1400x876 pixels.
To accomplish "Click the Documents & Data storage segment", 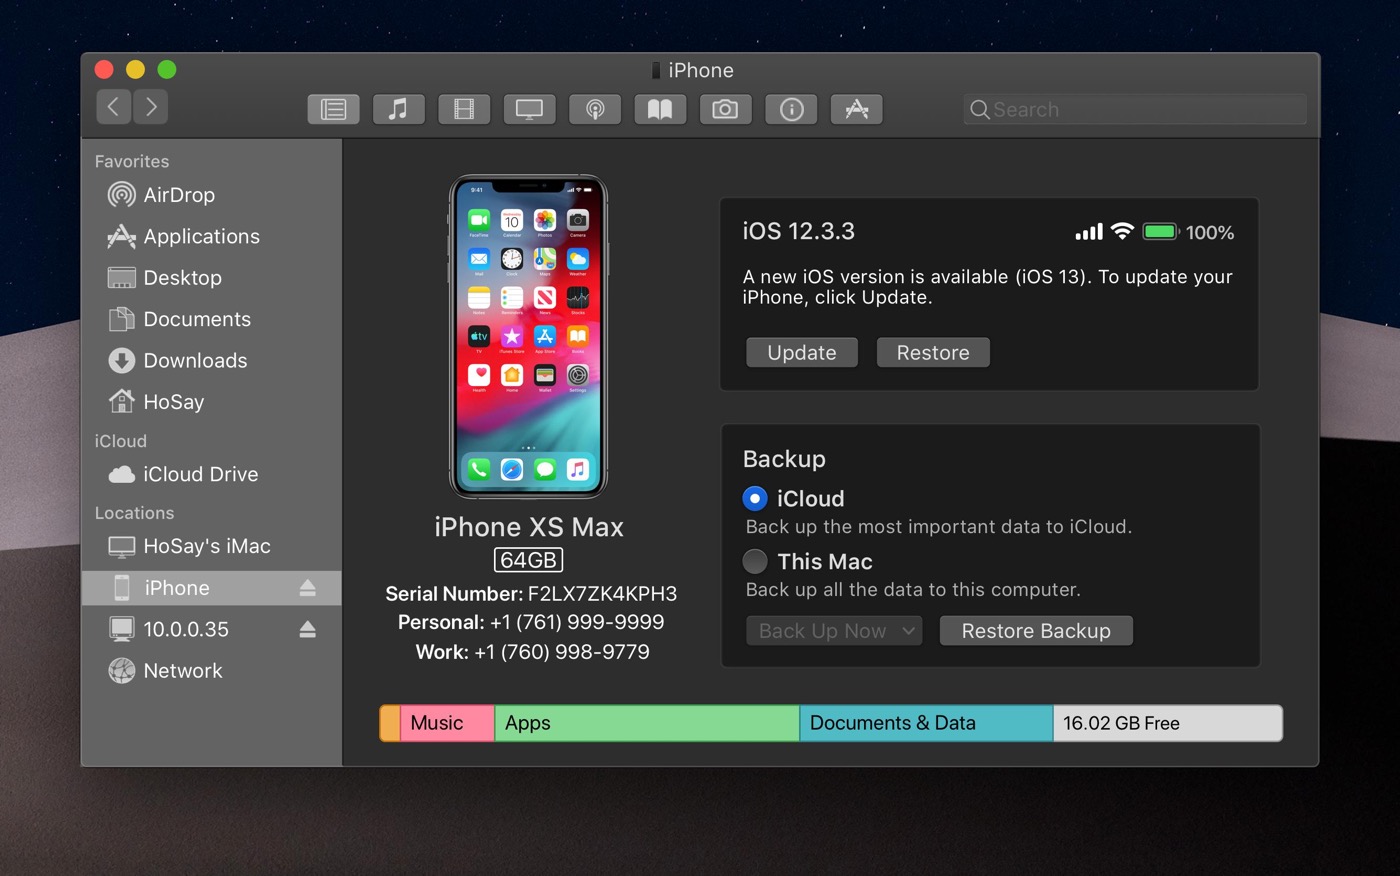I will coord(926,723).
